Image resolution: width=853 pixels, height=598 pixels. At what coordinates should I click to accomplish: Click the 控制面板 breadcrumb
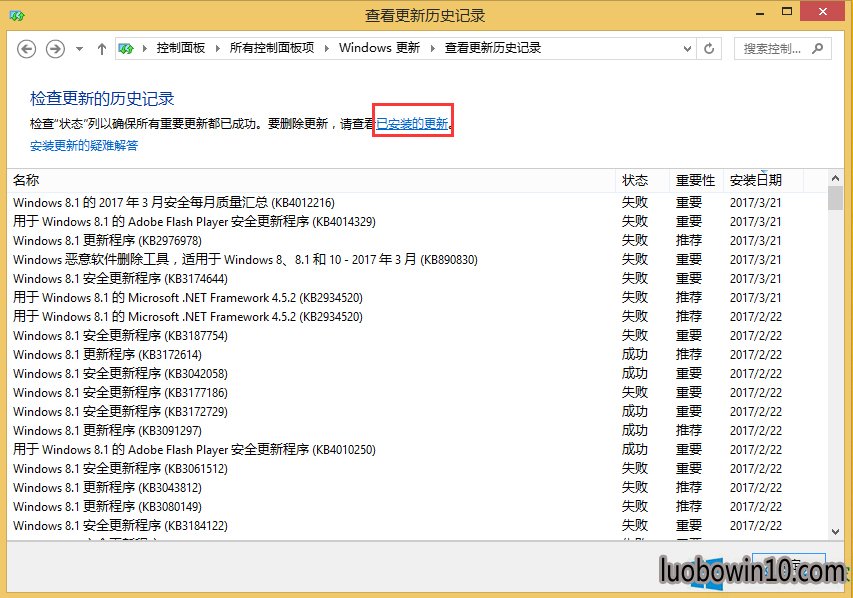181,48
